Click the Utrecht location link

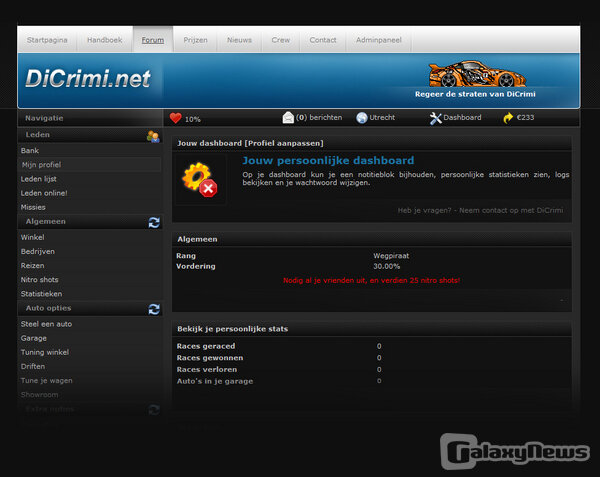(x=382, y=117)
